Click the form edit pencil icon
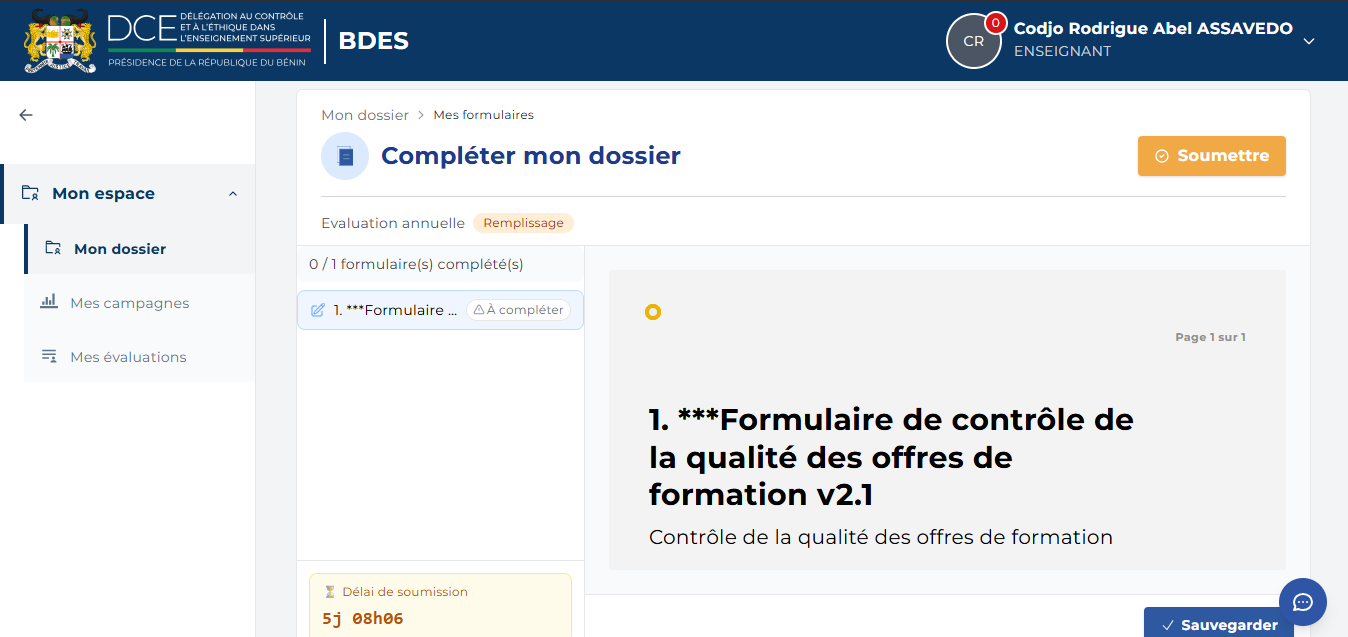 pos(318,310)
